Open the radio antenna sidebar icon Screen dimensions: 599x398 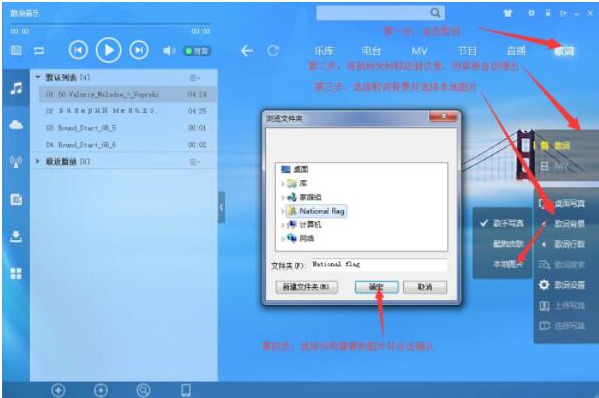point(16,162)
